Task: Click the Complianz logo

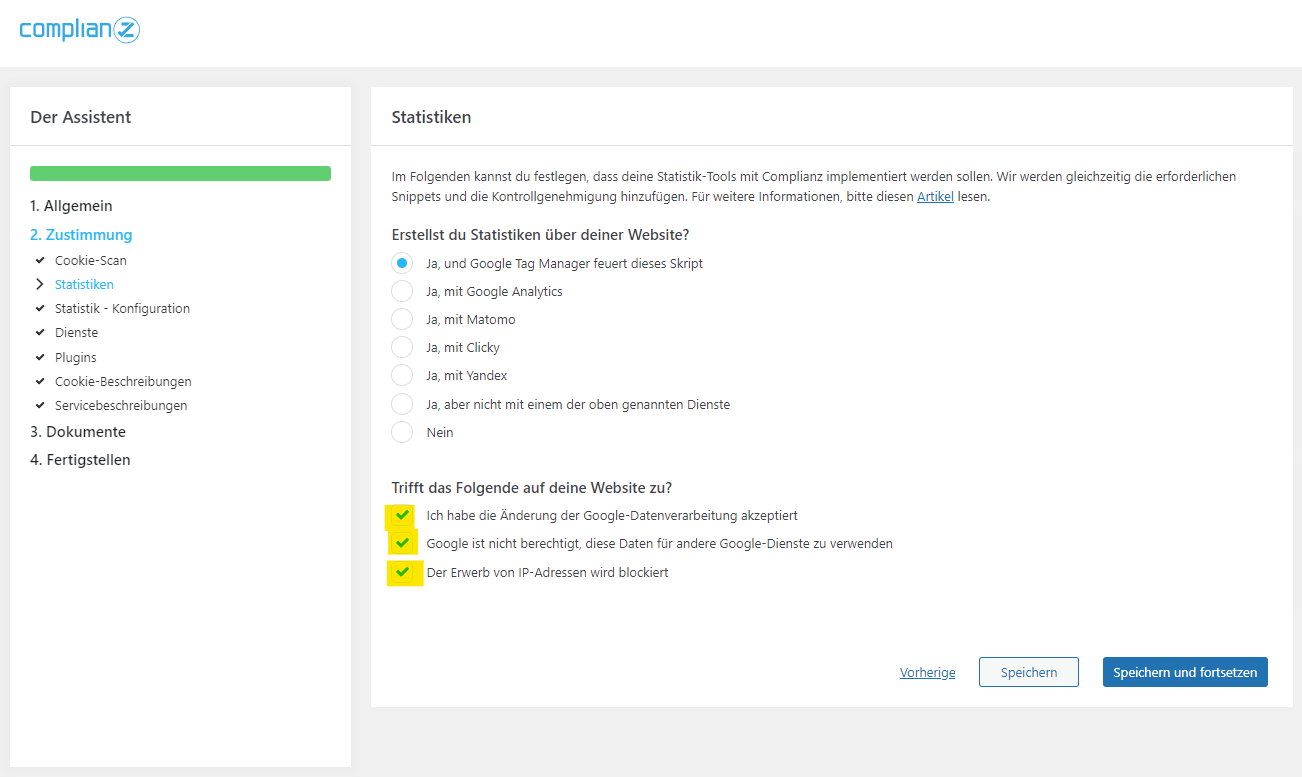Action: [x=80, y=30]
